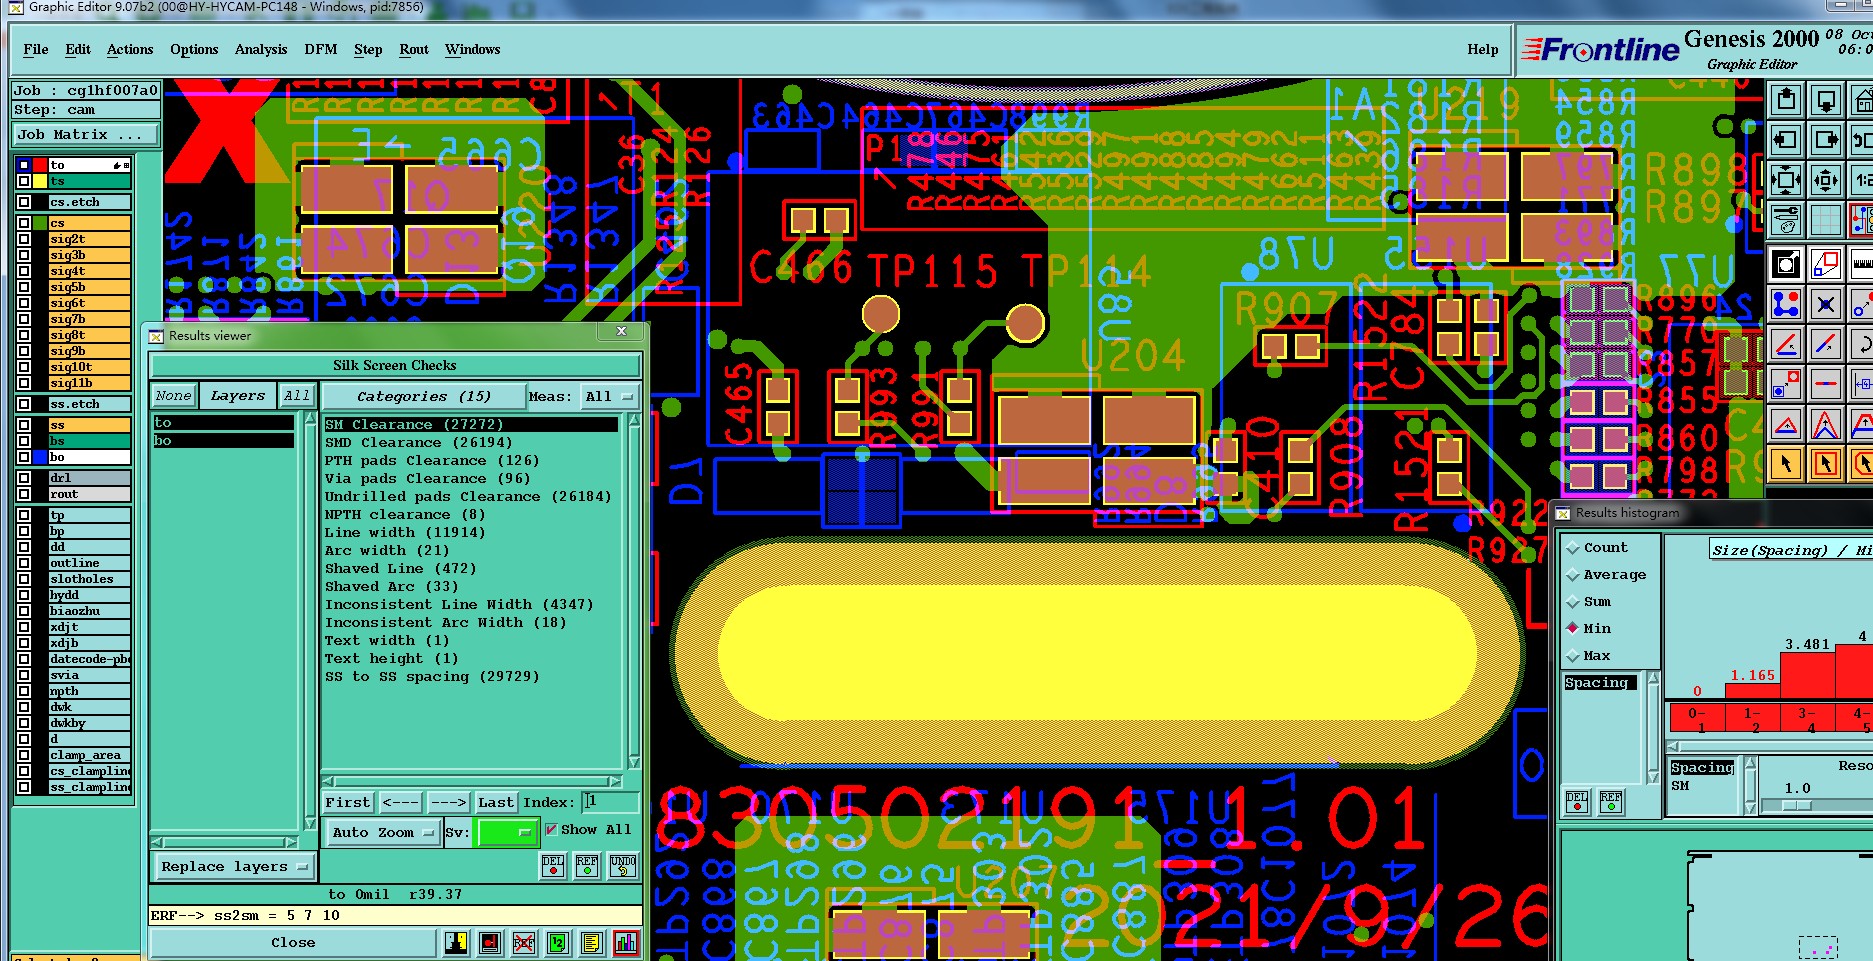Click the resolution slider in Results histogram
This screenshot has width=1873, height=961.
(x=1797, y=805)
